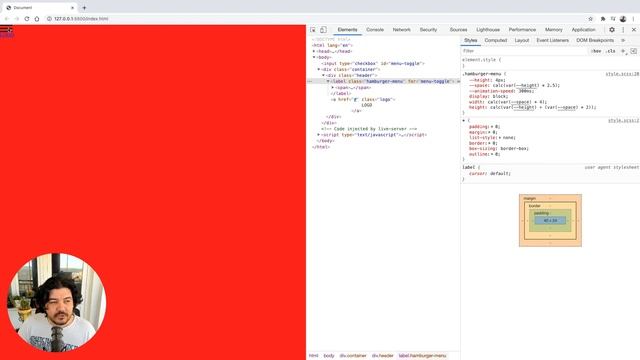Image resolution: width=640 pixels, height=360 pixels.
Task: Go forward in browser history
Action: 16,19
